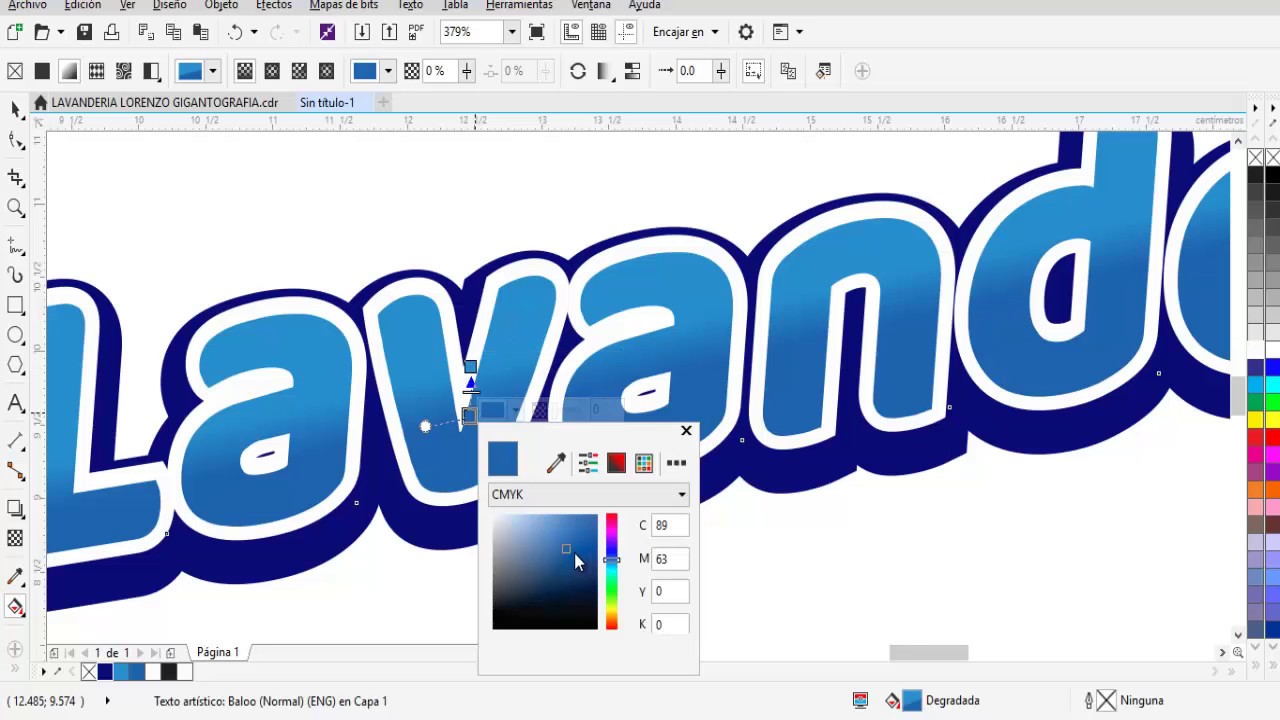Show color viewers red square in popup

[616, 462]
